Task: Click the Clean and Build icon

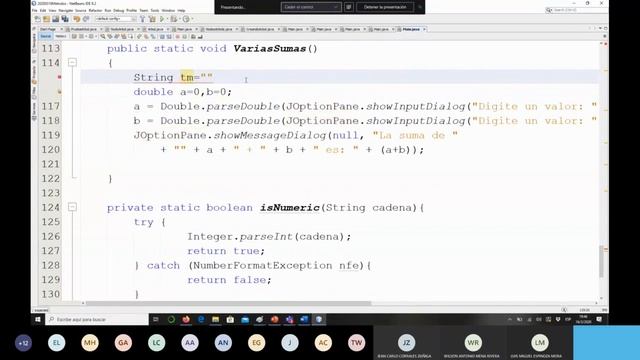Action: click(152, 19)
